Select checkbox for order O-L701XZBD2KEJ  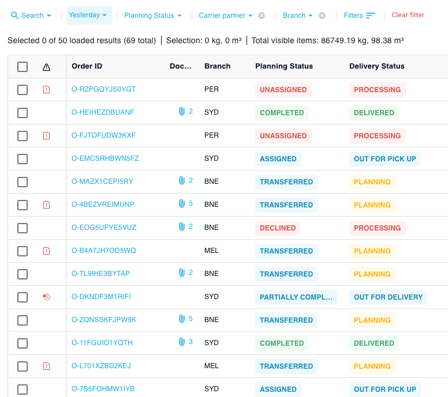point(22,366)
